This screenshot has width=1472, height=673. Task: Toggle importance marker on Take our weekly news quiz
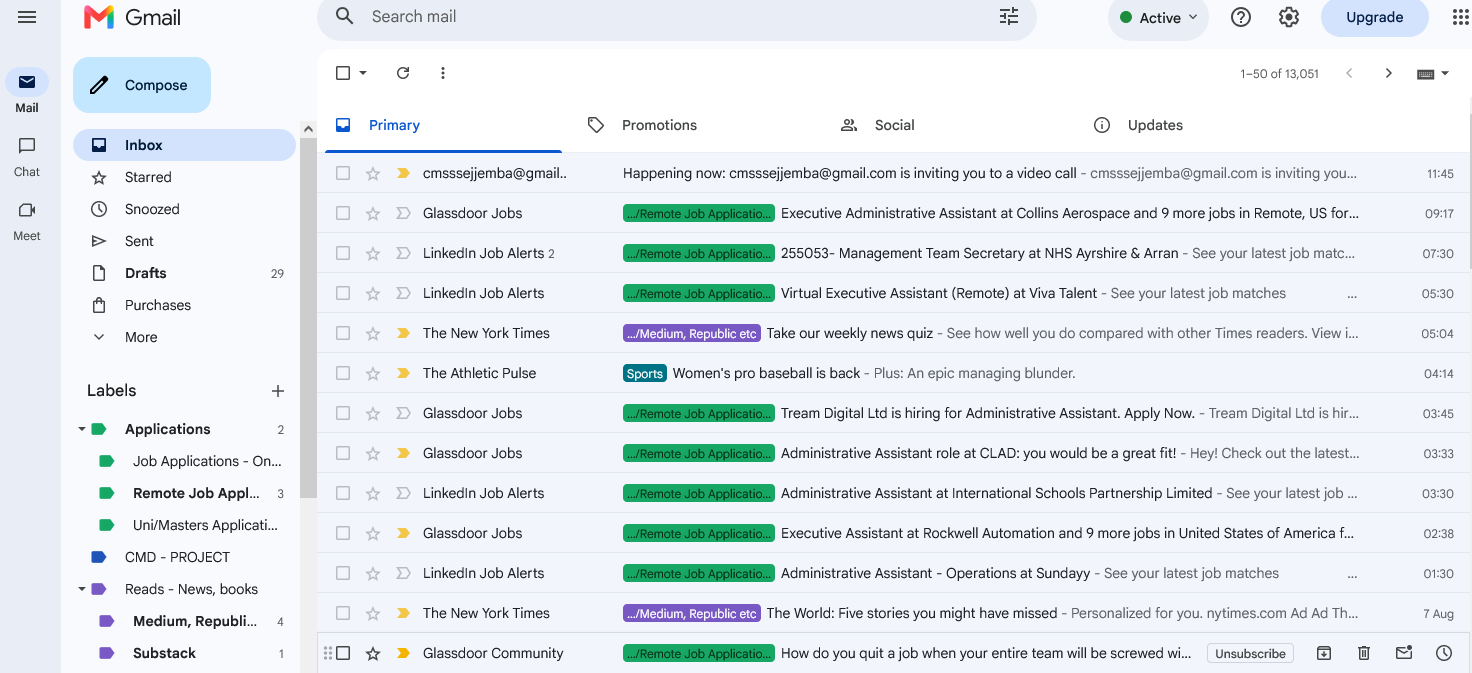point(404,333)
